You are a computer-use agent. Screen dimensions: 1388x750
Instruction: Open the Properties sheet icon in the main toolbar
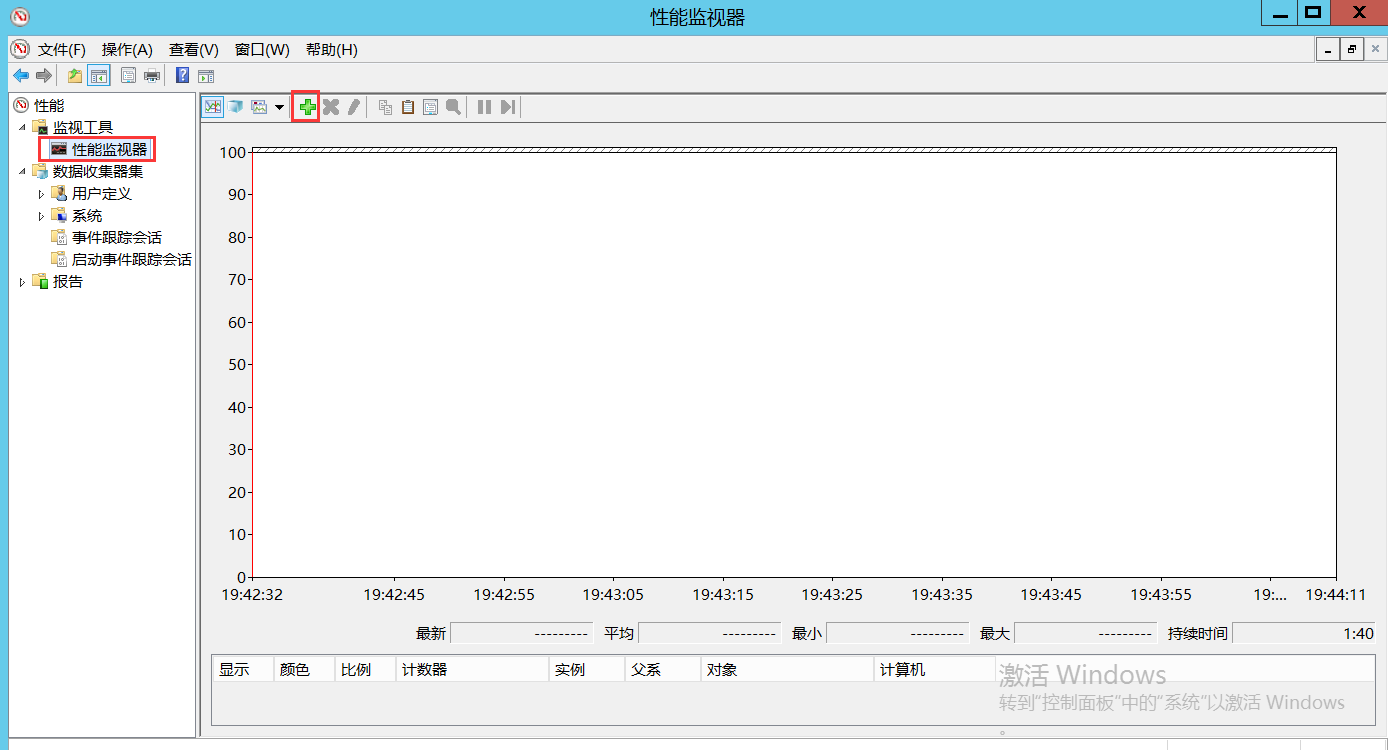128,76
